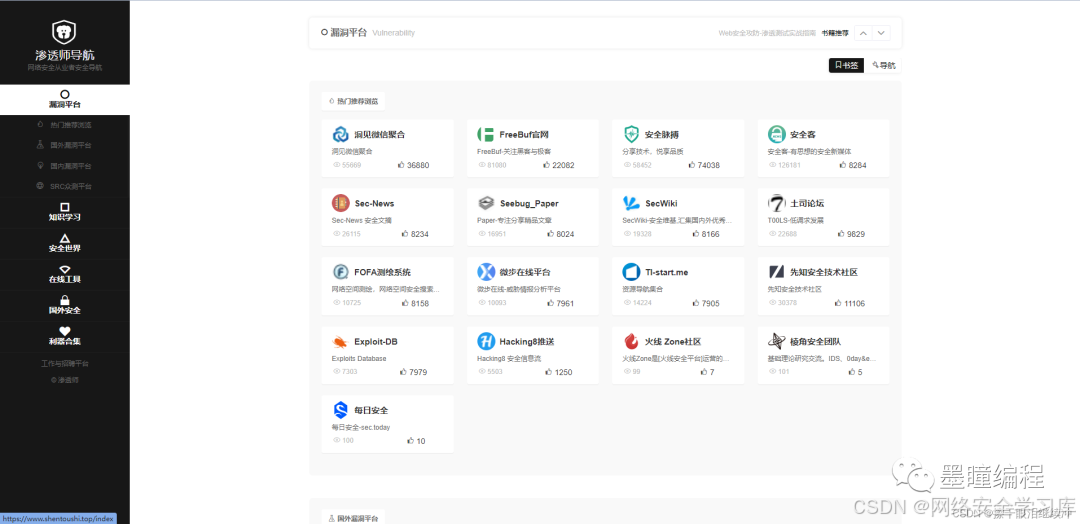
Task: Open 在线工具 sidebar section
Action: tap(65, 275)
